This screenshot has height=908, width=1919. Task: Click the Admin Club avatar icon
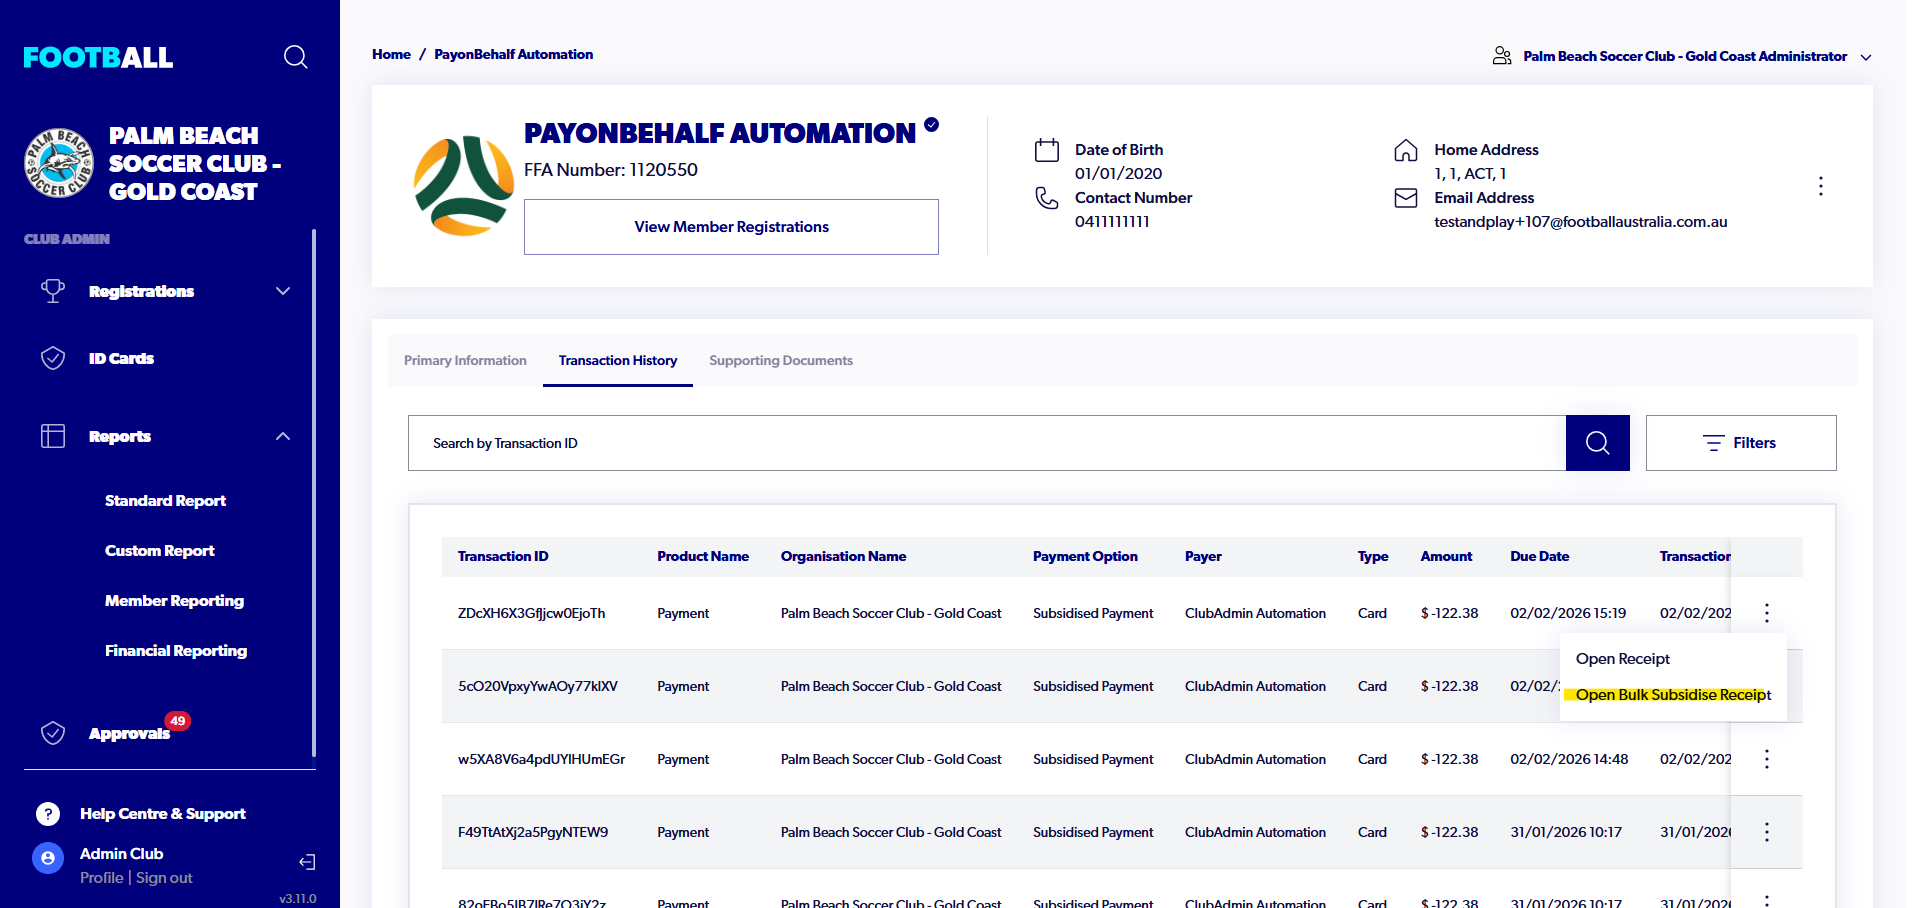pos(48,858)
